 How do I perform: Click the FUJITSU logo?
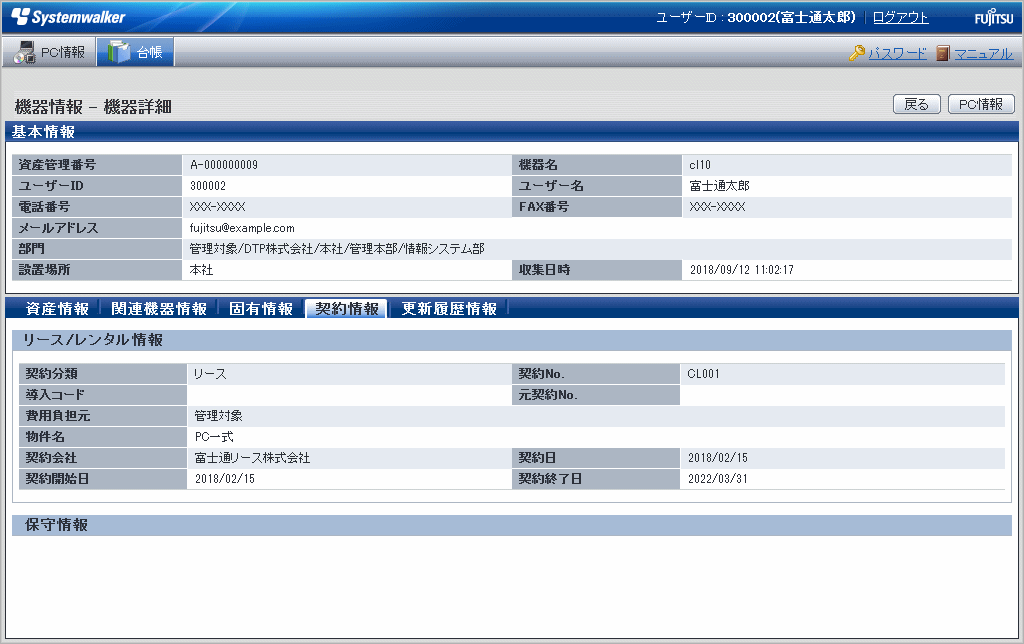(x=993, y=18)
